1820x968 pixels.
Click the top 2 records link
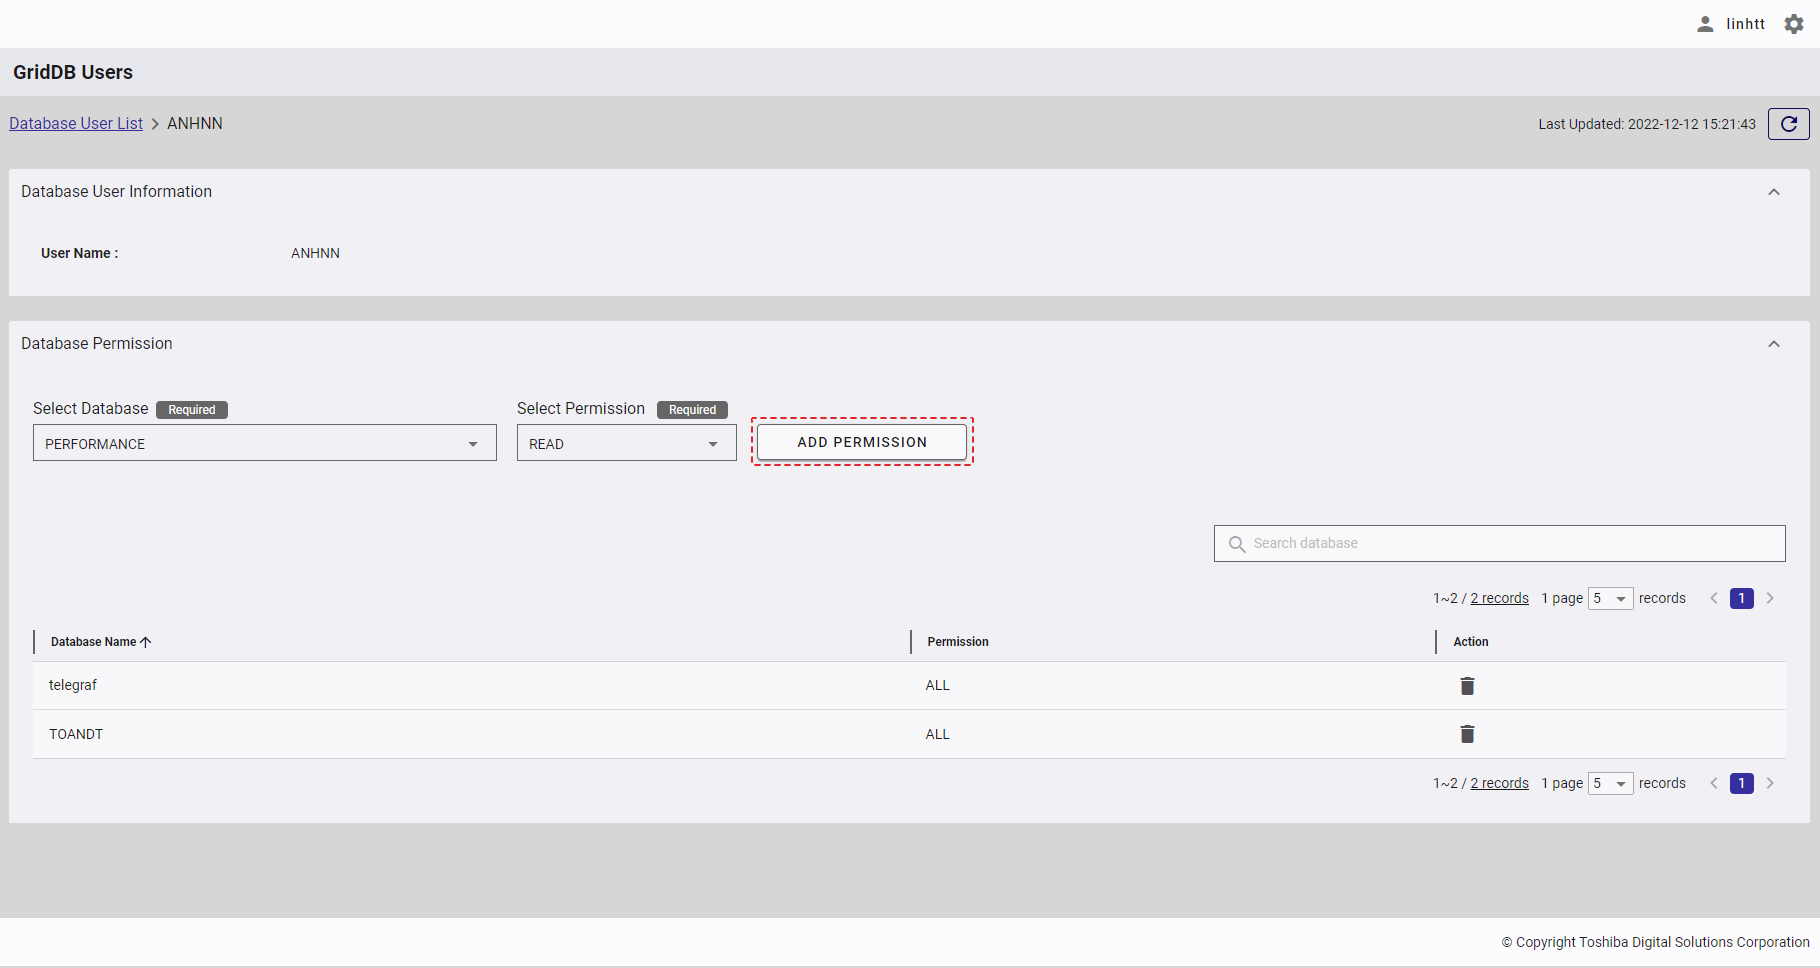[1499, 598]
